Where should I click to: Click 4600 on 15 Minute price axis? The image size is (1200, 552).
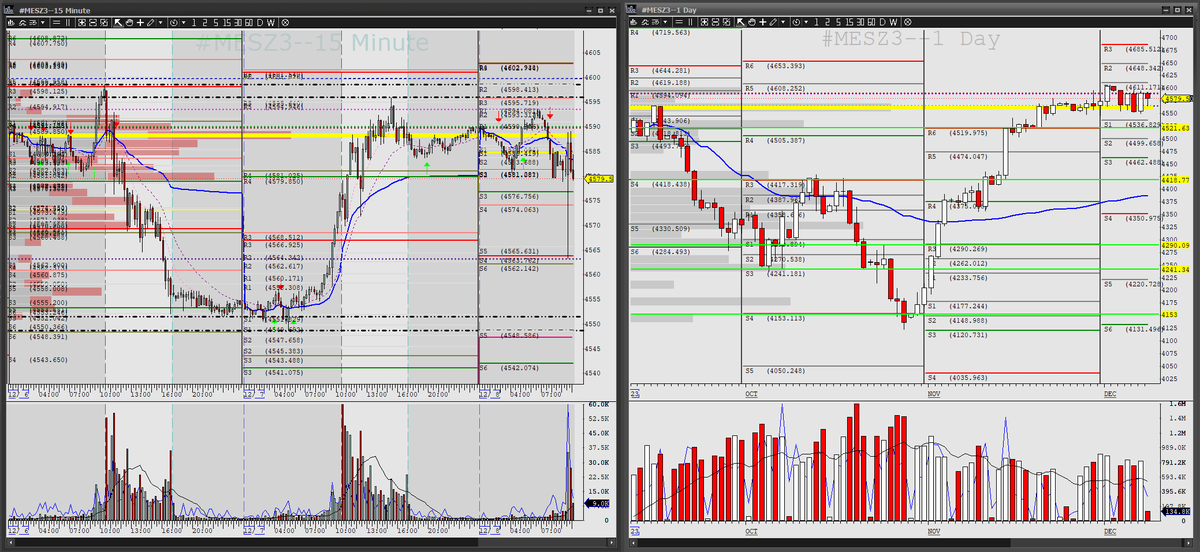pyautogui.click(x=592, y=78)
